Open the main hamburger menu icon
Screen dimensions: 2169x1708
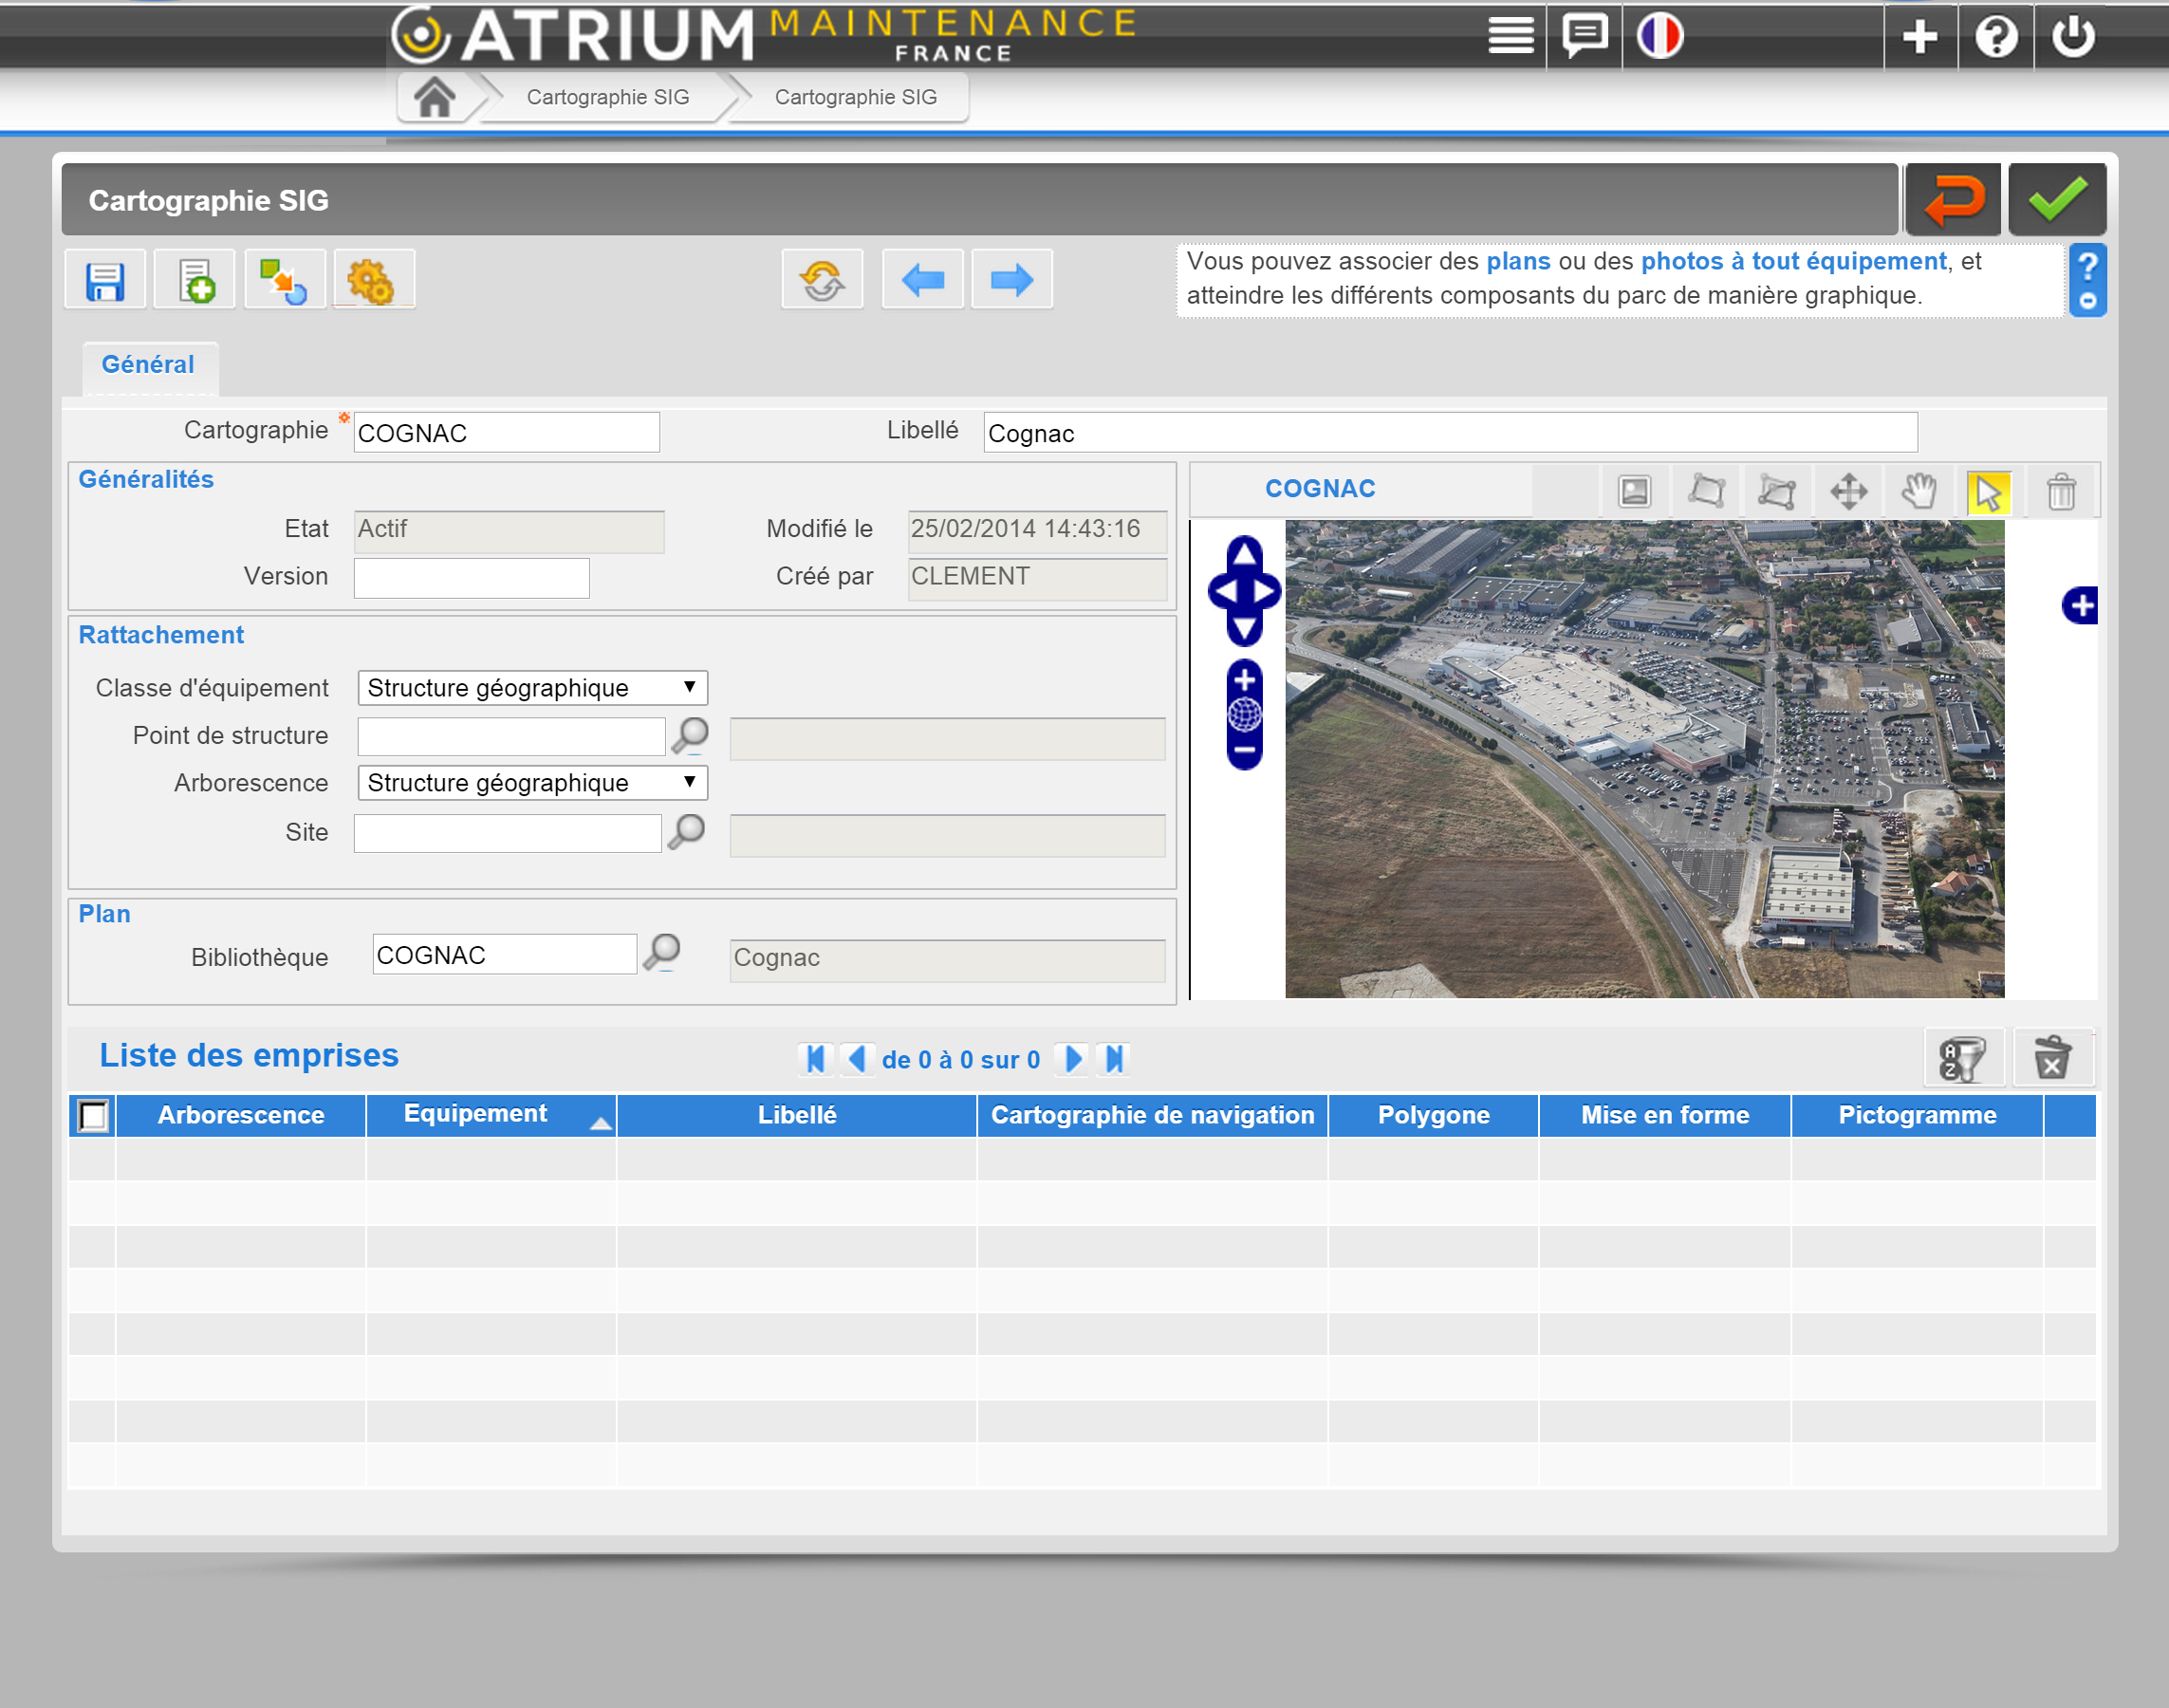click(1510, 36)
